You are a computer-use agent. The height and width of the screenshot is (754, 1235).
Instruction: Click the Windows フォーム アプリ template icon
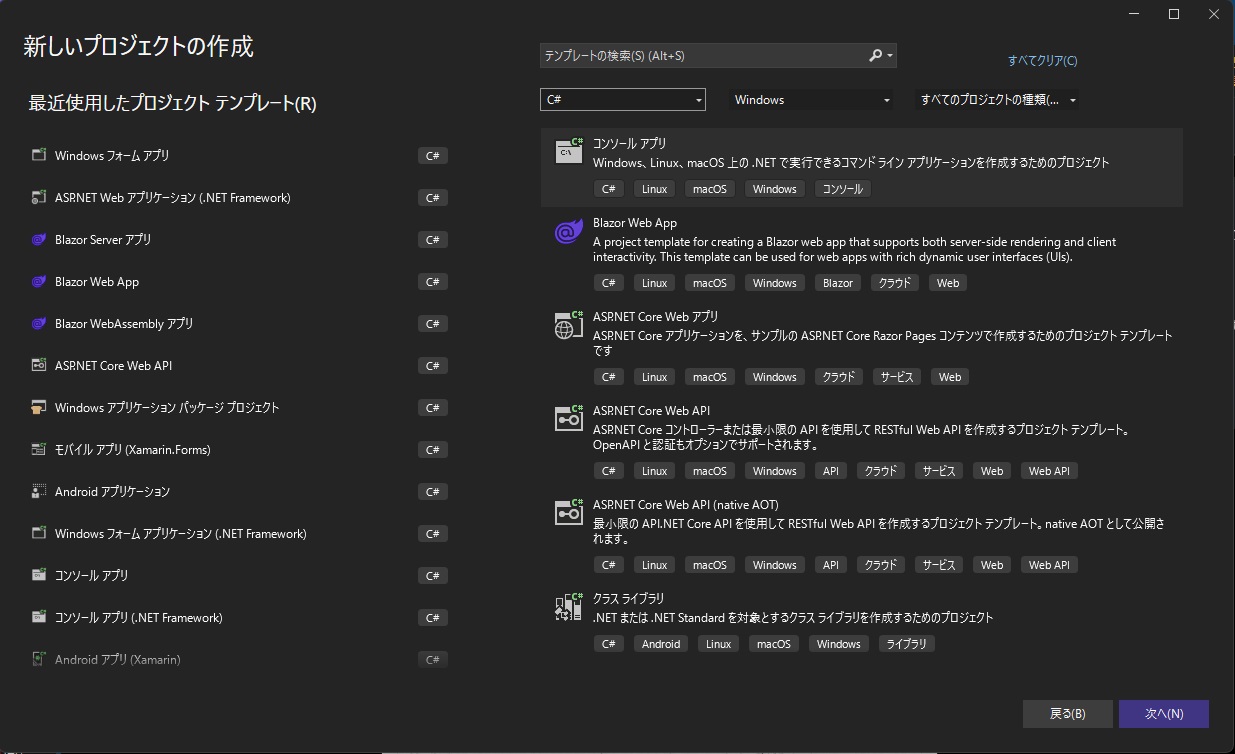(x=39, y=155)
